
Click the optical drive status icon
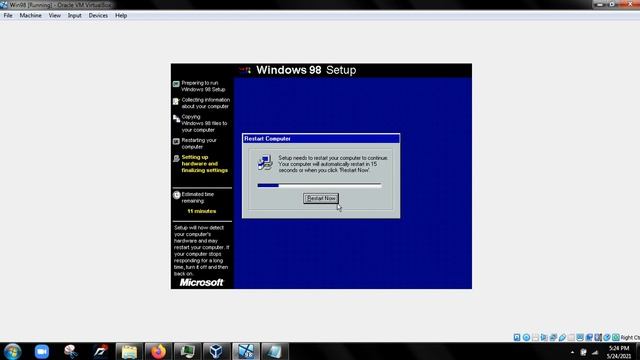click(526, 338)
